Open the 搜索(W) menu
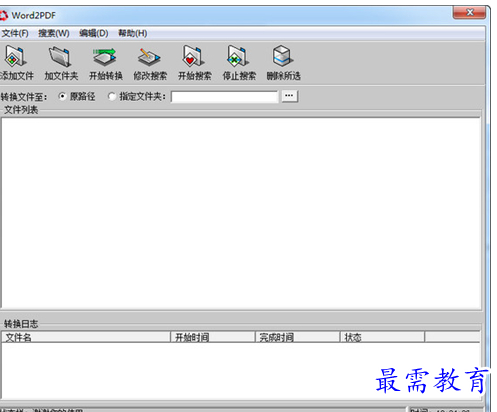This screenshot has height=412, width=497. (54, 33)
